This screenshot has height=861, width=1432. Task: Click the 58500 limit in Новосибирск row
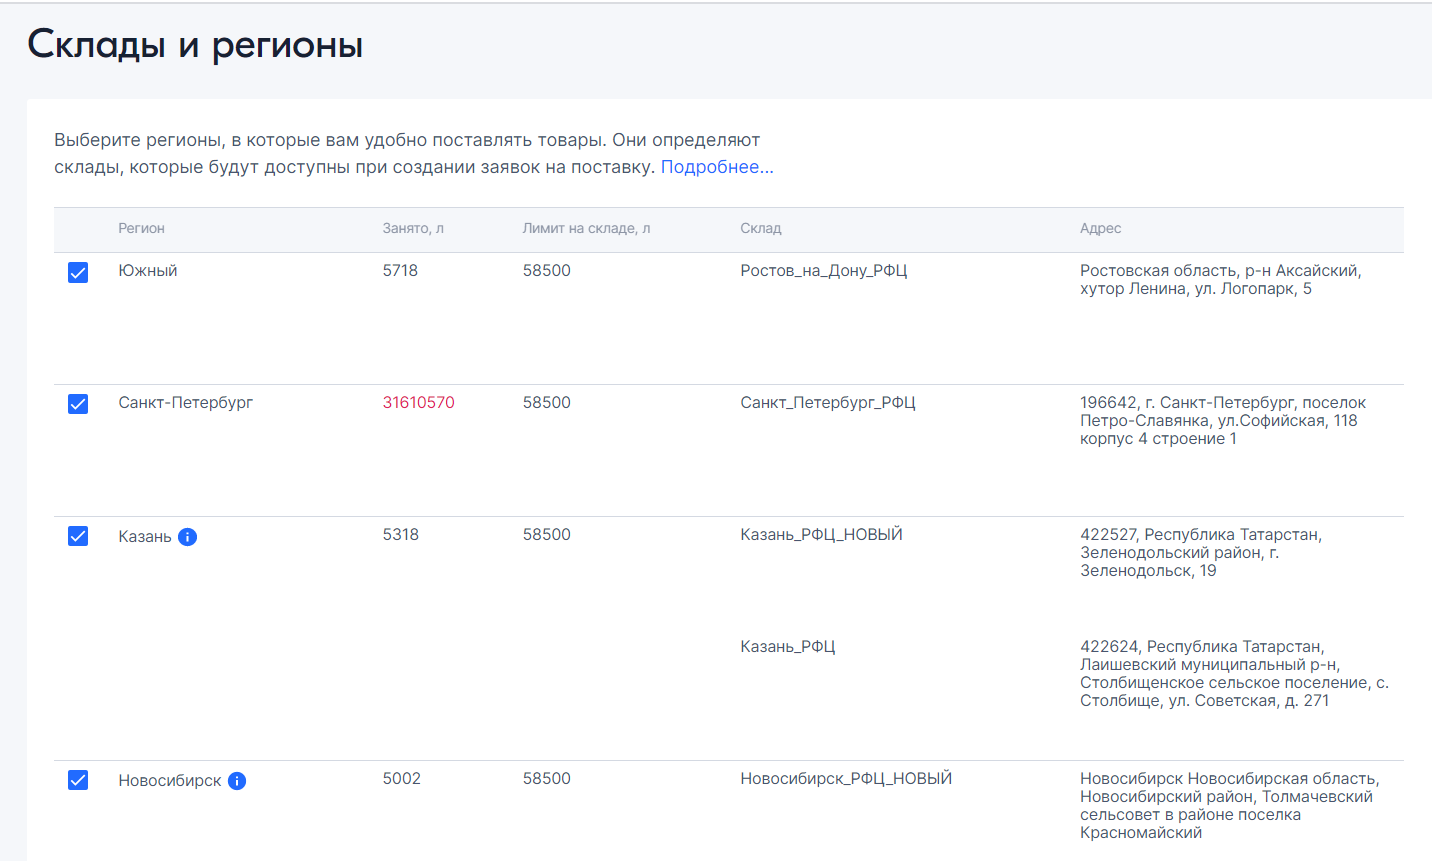tap(546, 779)
